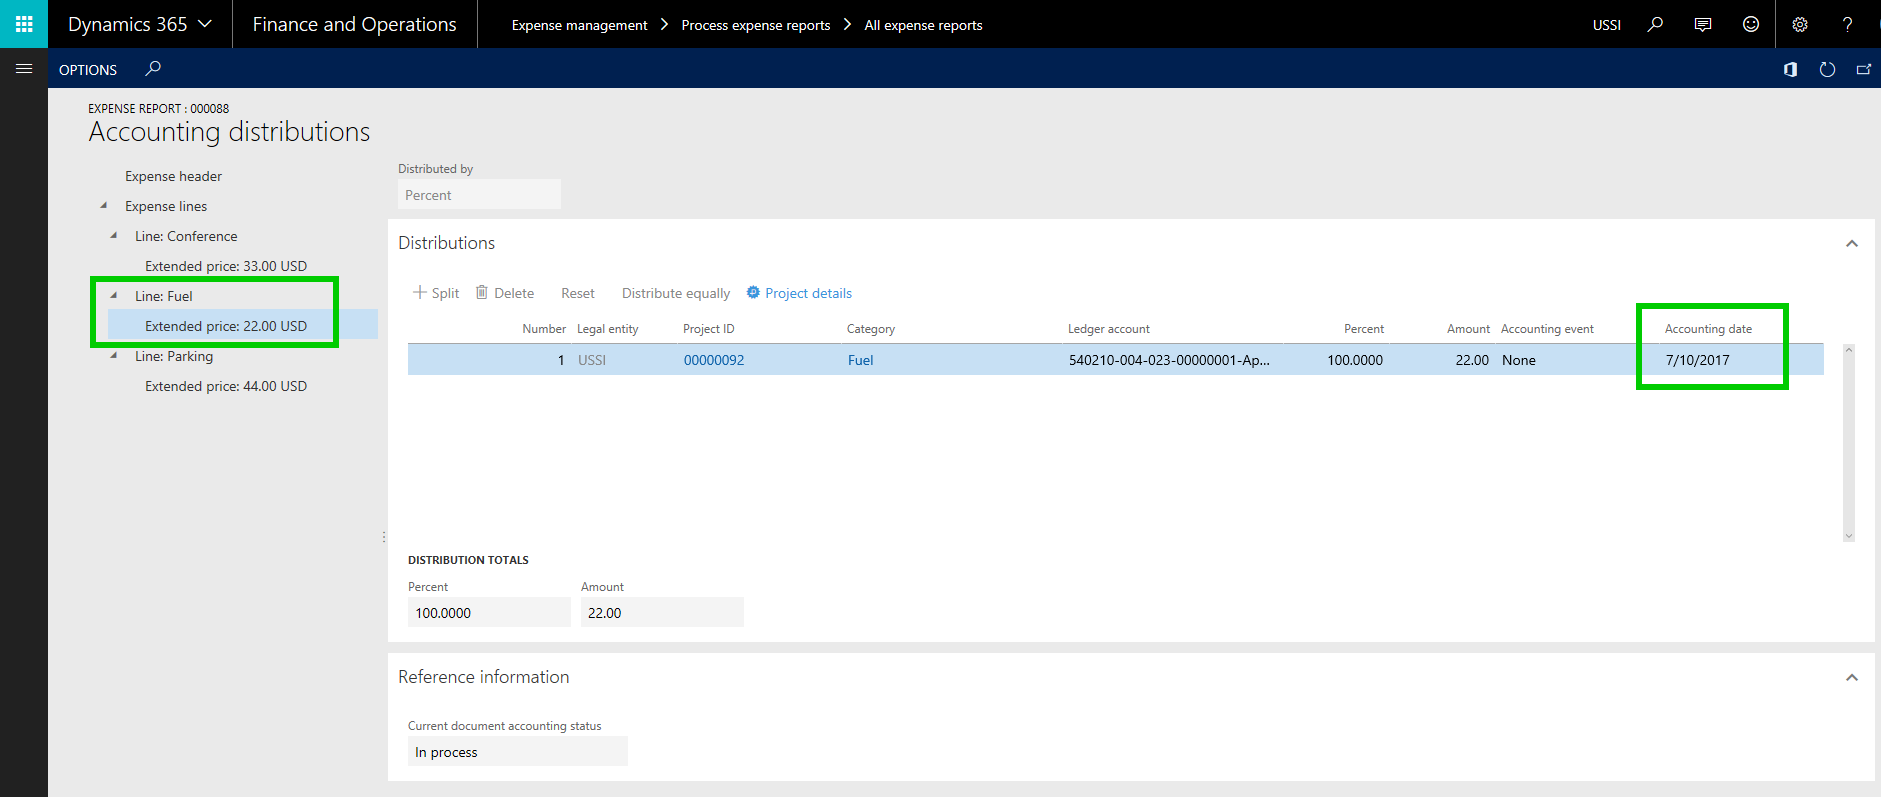This screenshot has height=797, width=1881.
Task: Open the messages icon in header
Action: [1702, 24]
